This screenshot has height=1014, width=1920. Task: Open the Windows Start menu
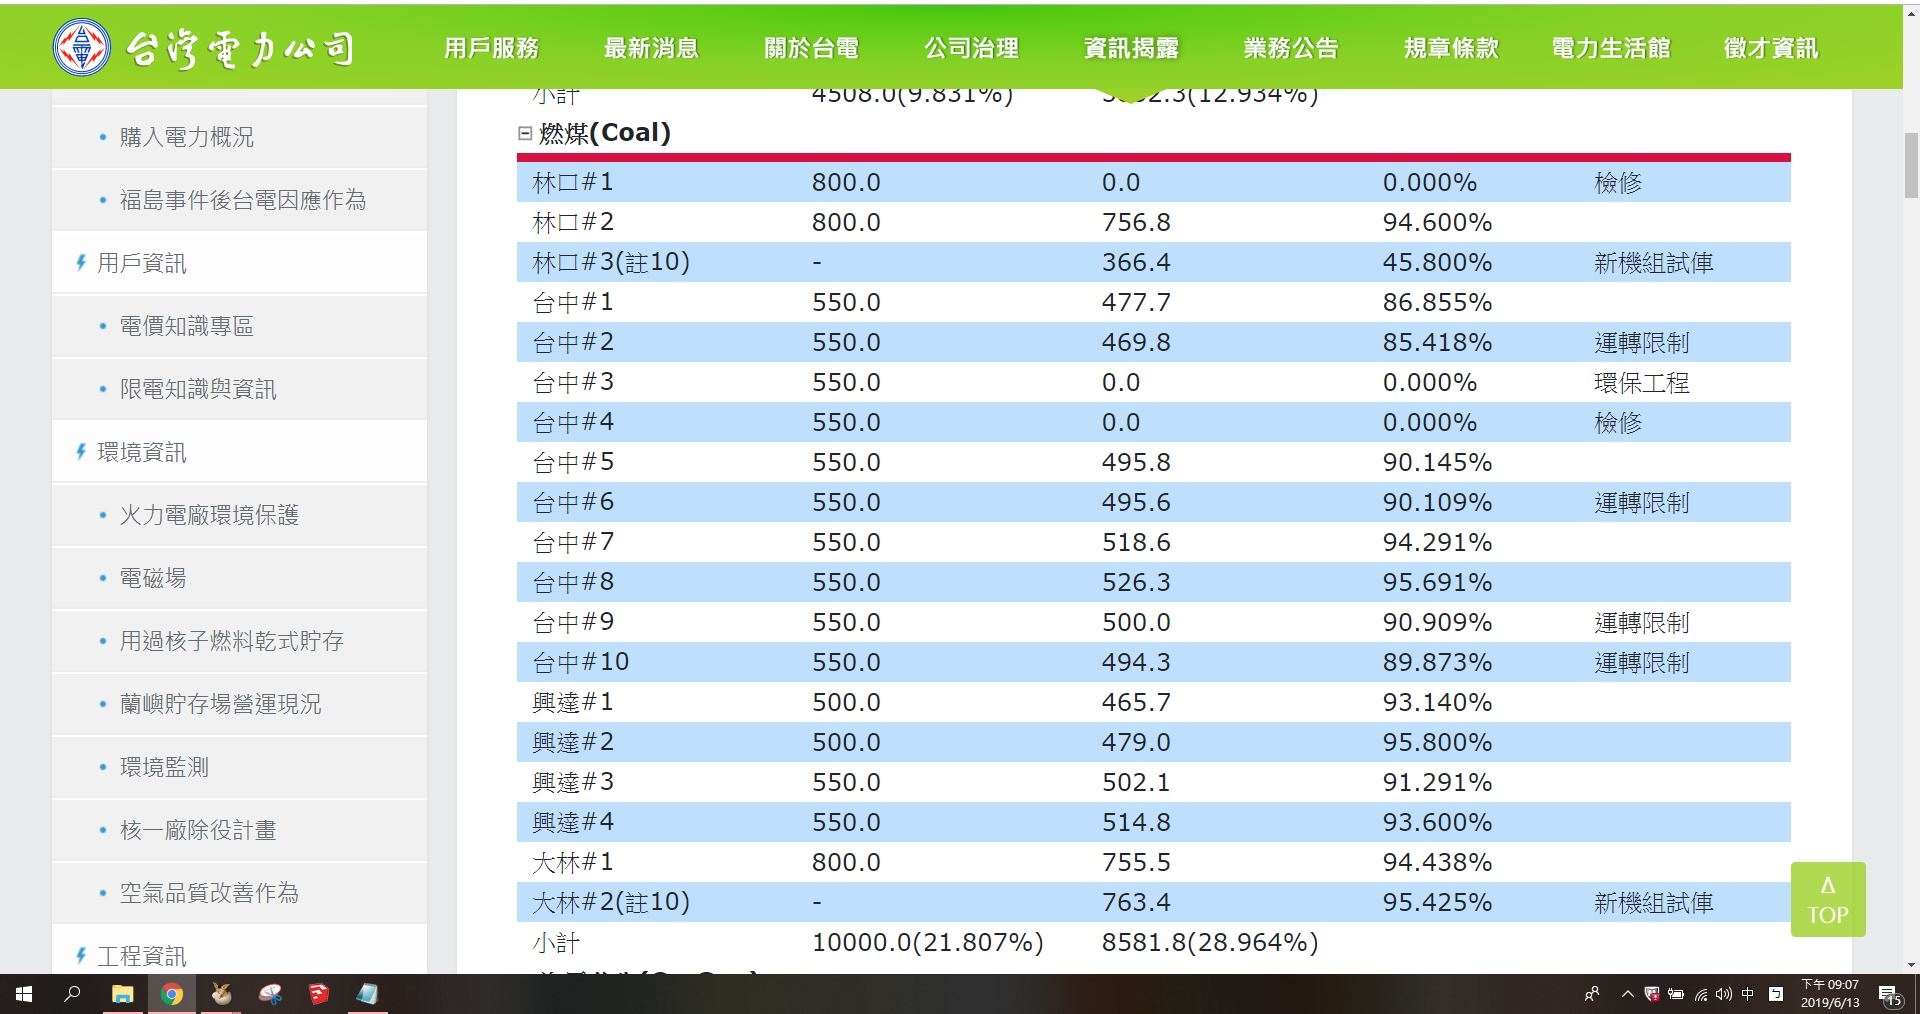(x=24, y=994)
